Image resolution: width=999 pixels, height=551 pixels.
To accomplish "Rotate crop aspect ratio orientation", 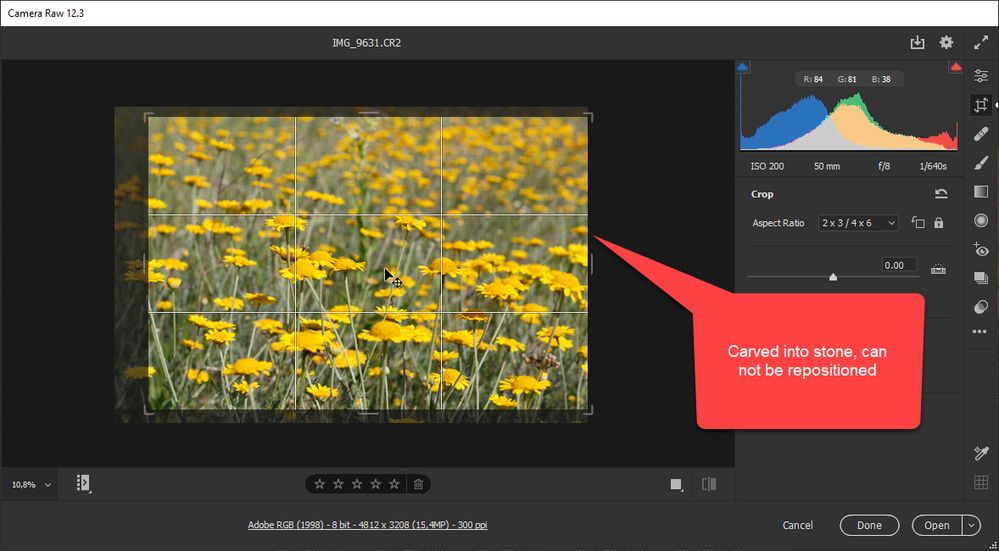I will click(x=917, y=223).
